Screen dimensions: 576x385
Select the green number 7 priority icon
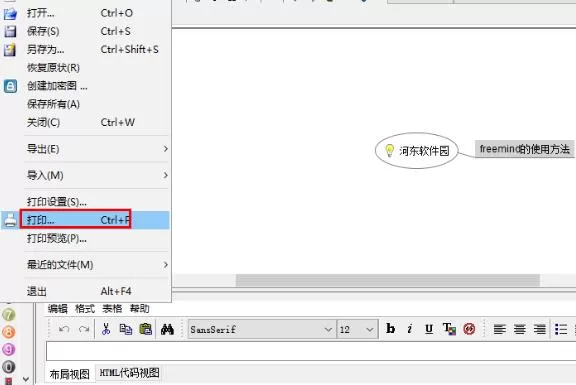pyautogui.click(x=9, y=315)
